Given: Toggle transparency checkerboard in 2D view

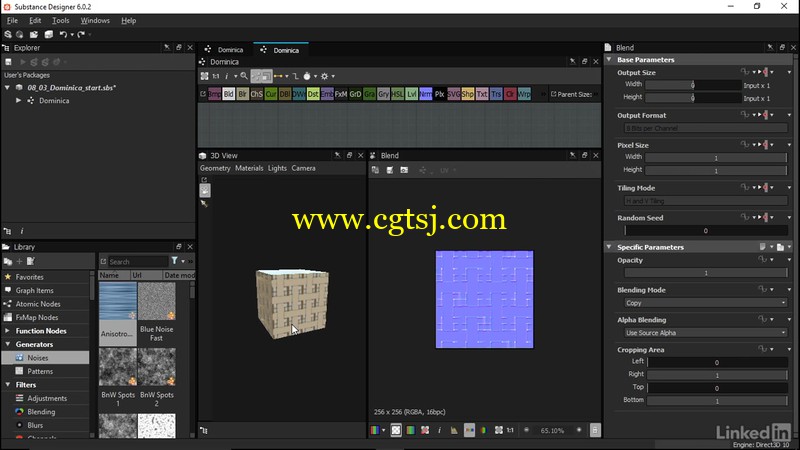Looking at the screenshot, I should point(396,430).
